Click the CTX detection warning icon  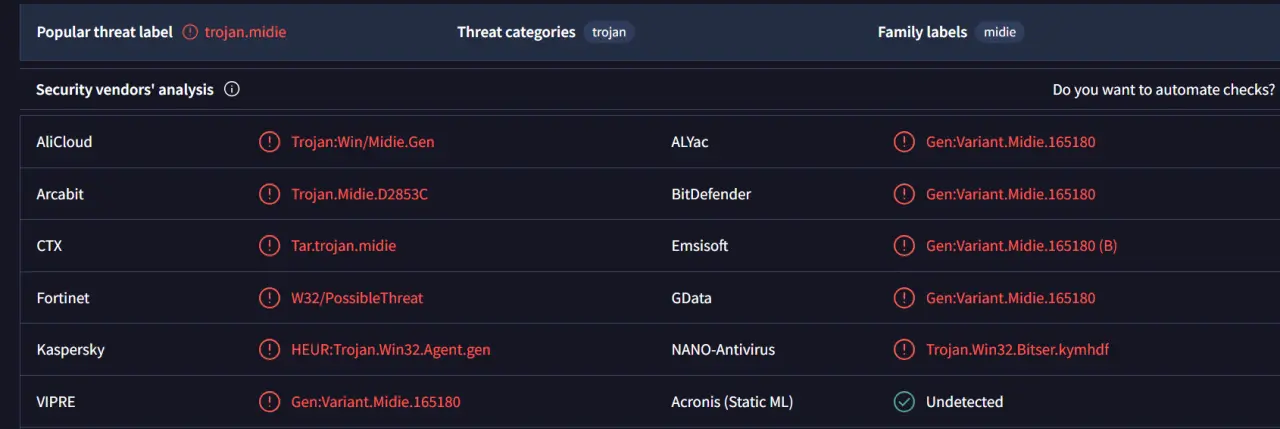click(269, 246)
